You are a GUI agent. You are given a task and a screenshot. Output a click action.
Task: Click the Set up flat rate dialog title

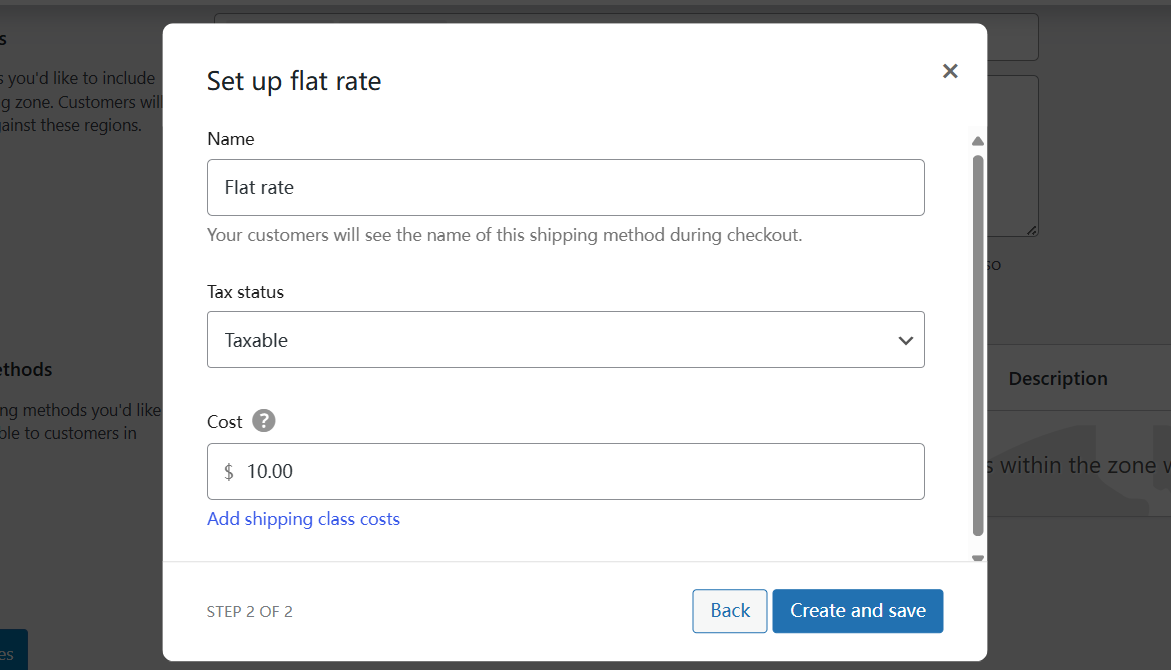[x=294, y=81]
